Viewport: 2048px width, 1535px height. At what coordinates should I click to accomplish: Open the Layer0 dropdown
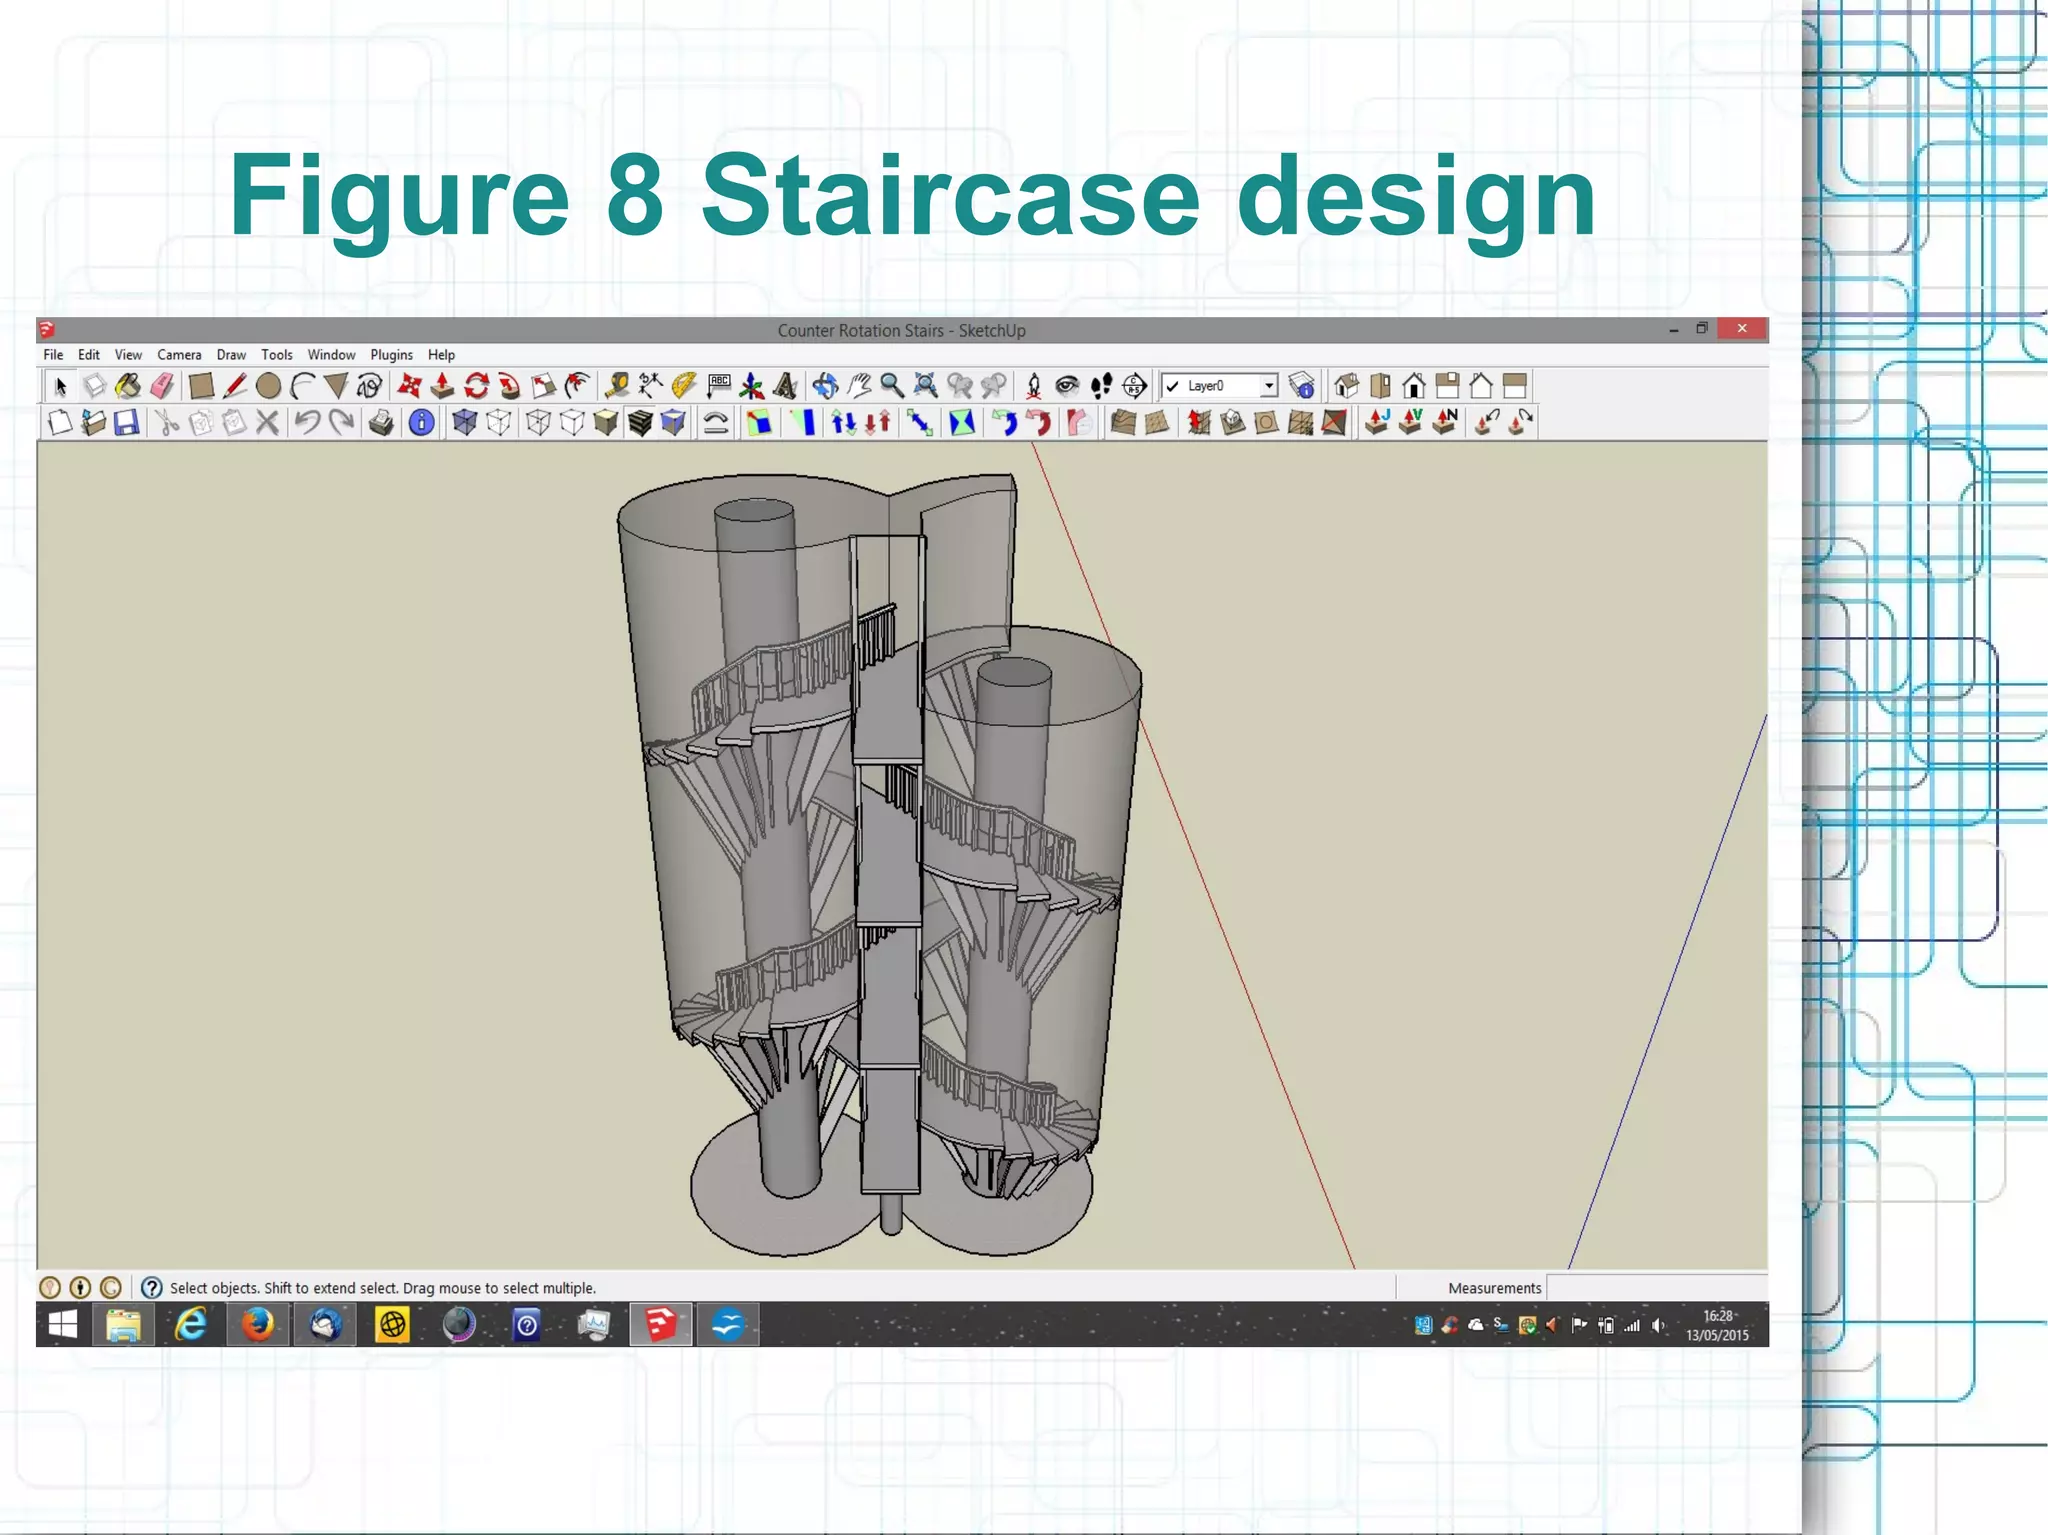coord(1269,386)
